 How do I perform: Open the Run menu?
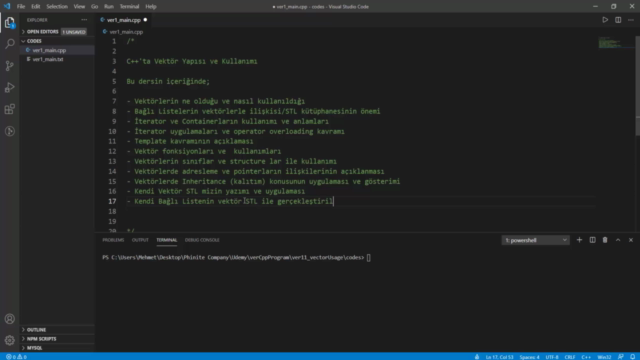pos(109,7)
